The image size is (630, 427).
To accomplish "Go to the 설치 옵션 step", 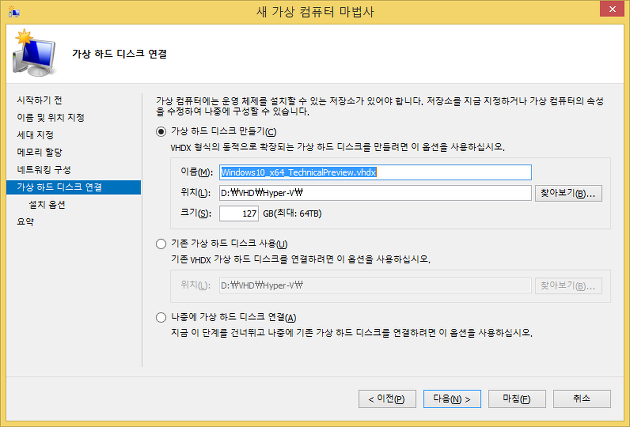I will pyautogui.click(x=47, y=205).
